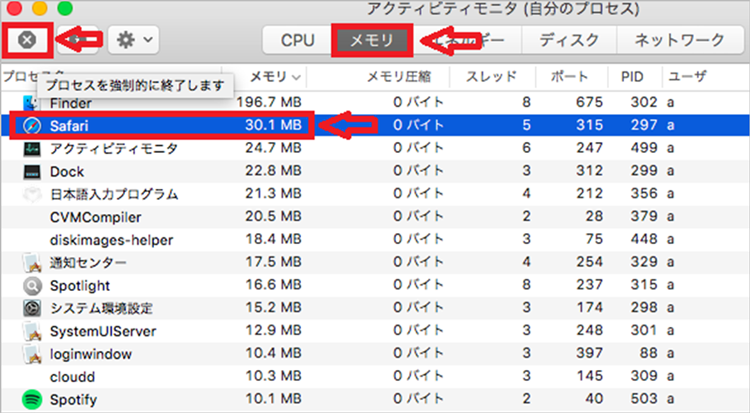Screen dimensions: 750x413
Task: Click the アクティビティモニタ process icon
Action: click(x=32, y=148)
